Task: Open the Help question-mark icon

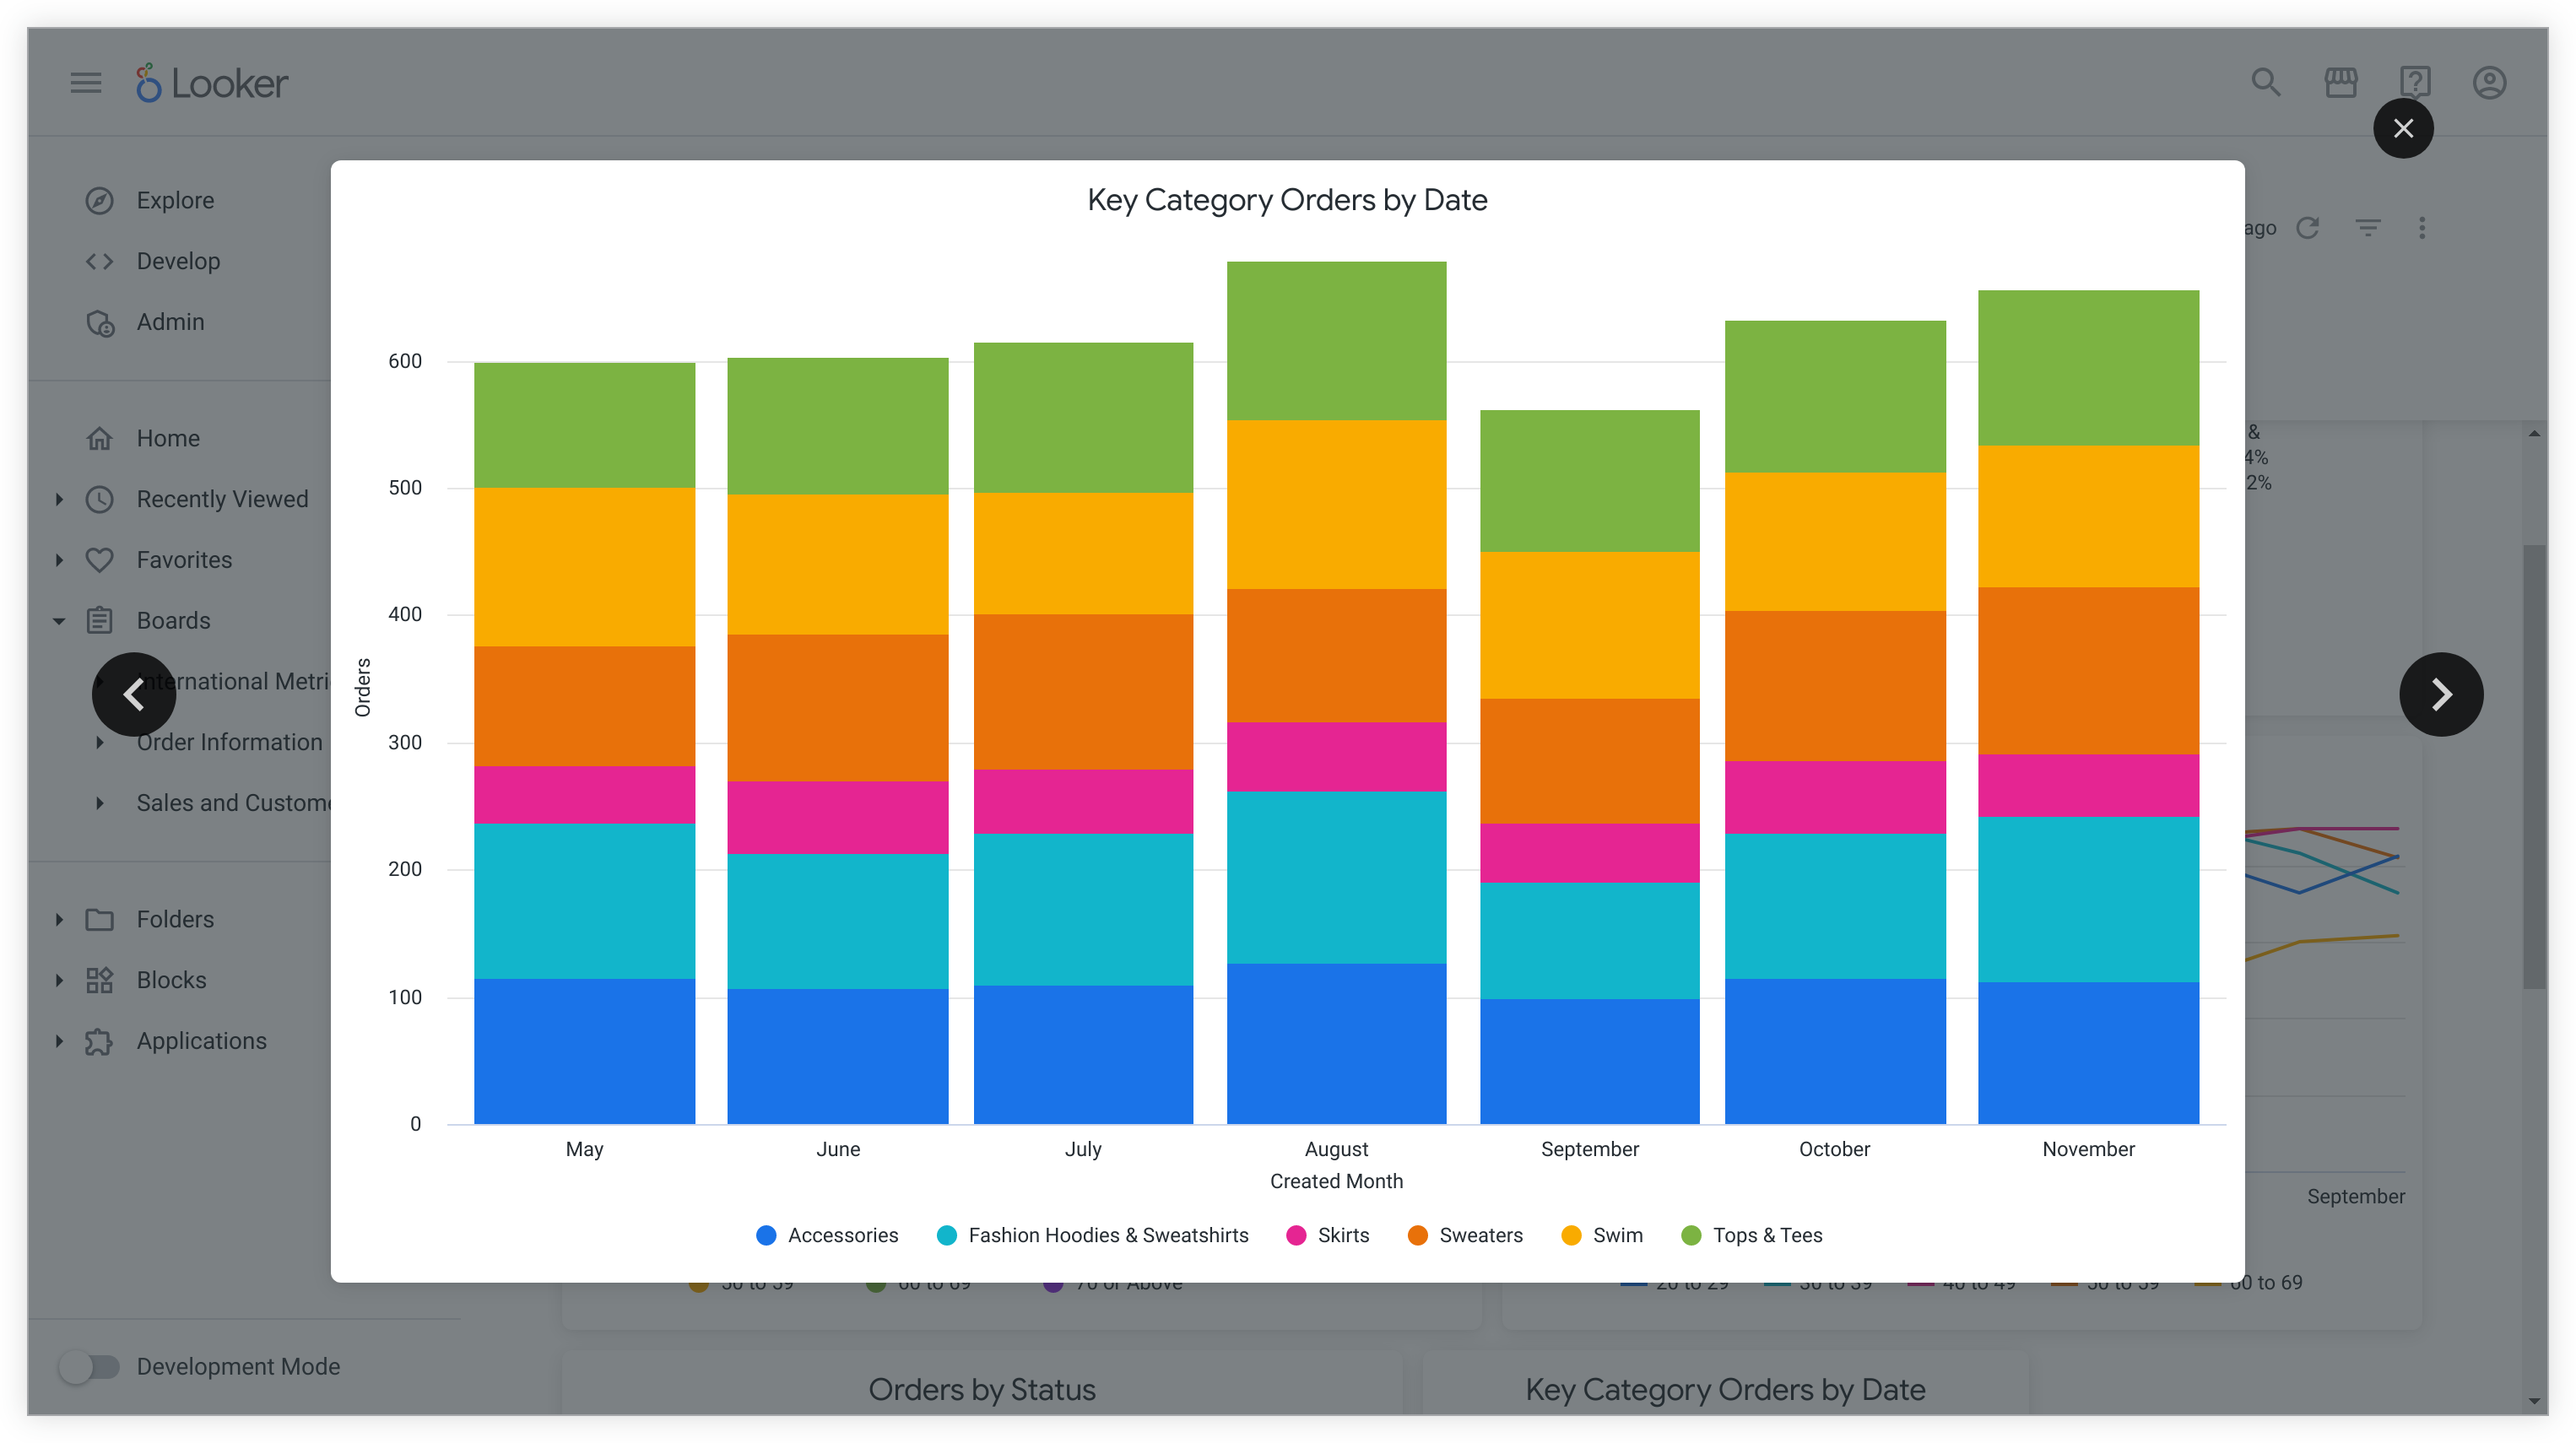Action: coord(2415,83)
